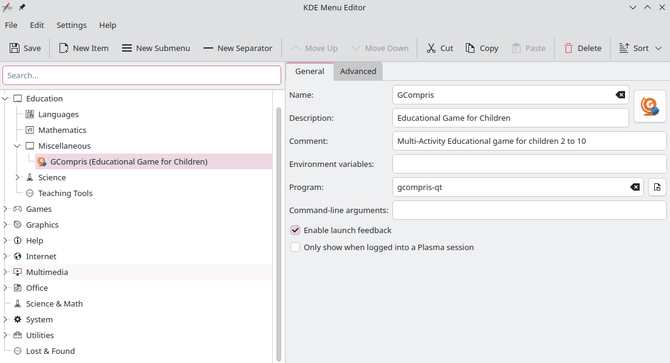Click the Multimedia monitor icon
This screenshot has width=670, height=363.
click(18, 272)
